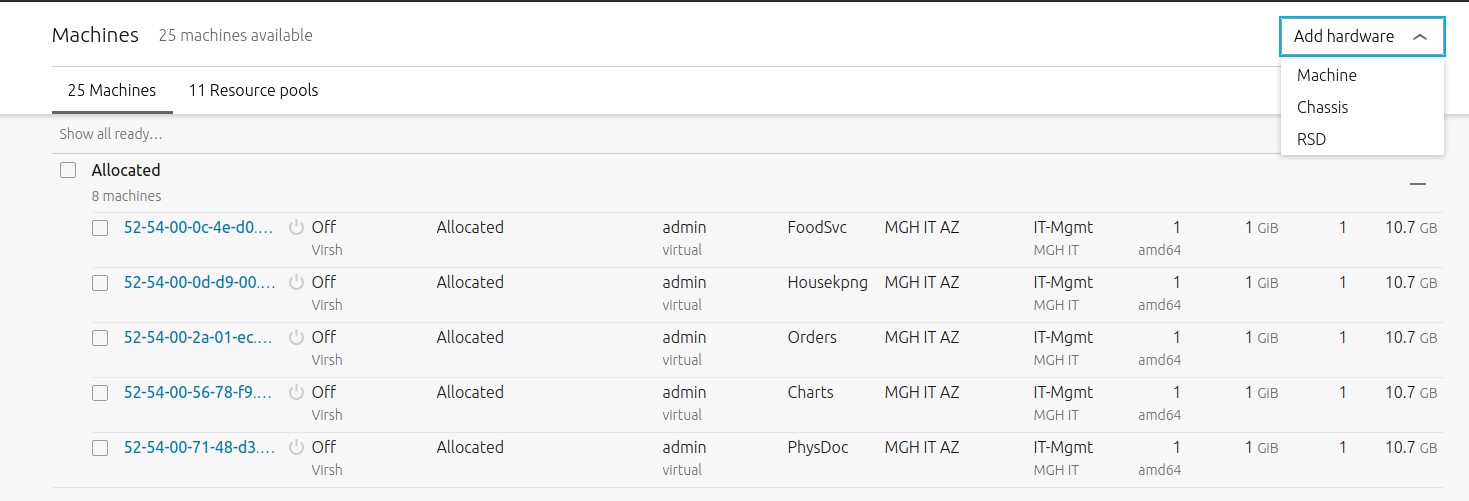This screenshot has width=1469, height=501.
Task: Click power icon for machine 52-54-00-56-78-f9
Action: (x=296, y=393)
